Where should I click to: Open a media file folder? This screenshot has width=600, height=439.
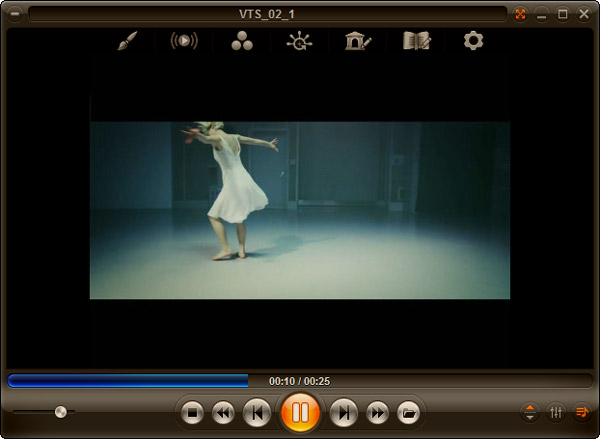pos(409,413)
